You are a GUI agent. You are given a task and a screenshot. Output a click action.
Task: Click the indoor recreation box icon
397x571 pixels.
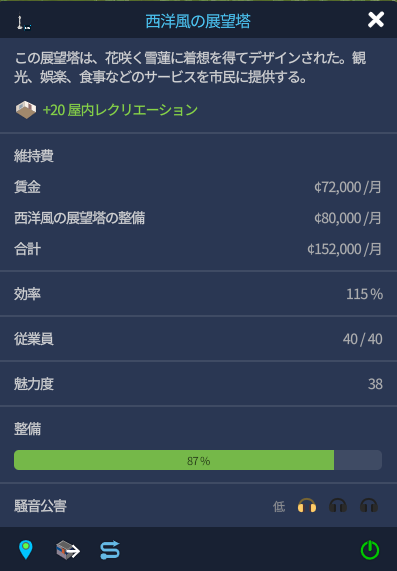(x=25, y=110)
